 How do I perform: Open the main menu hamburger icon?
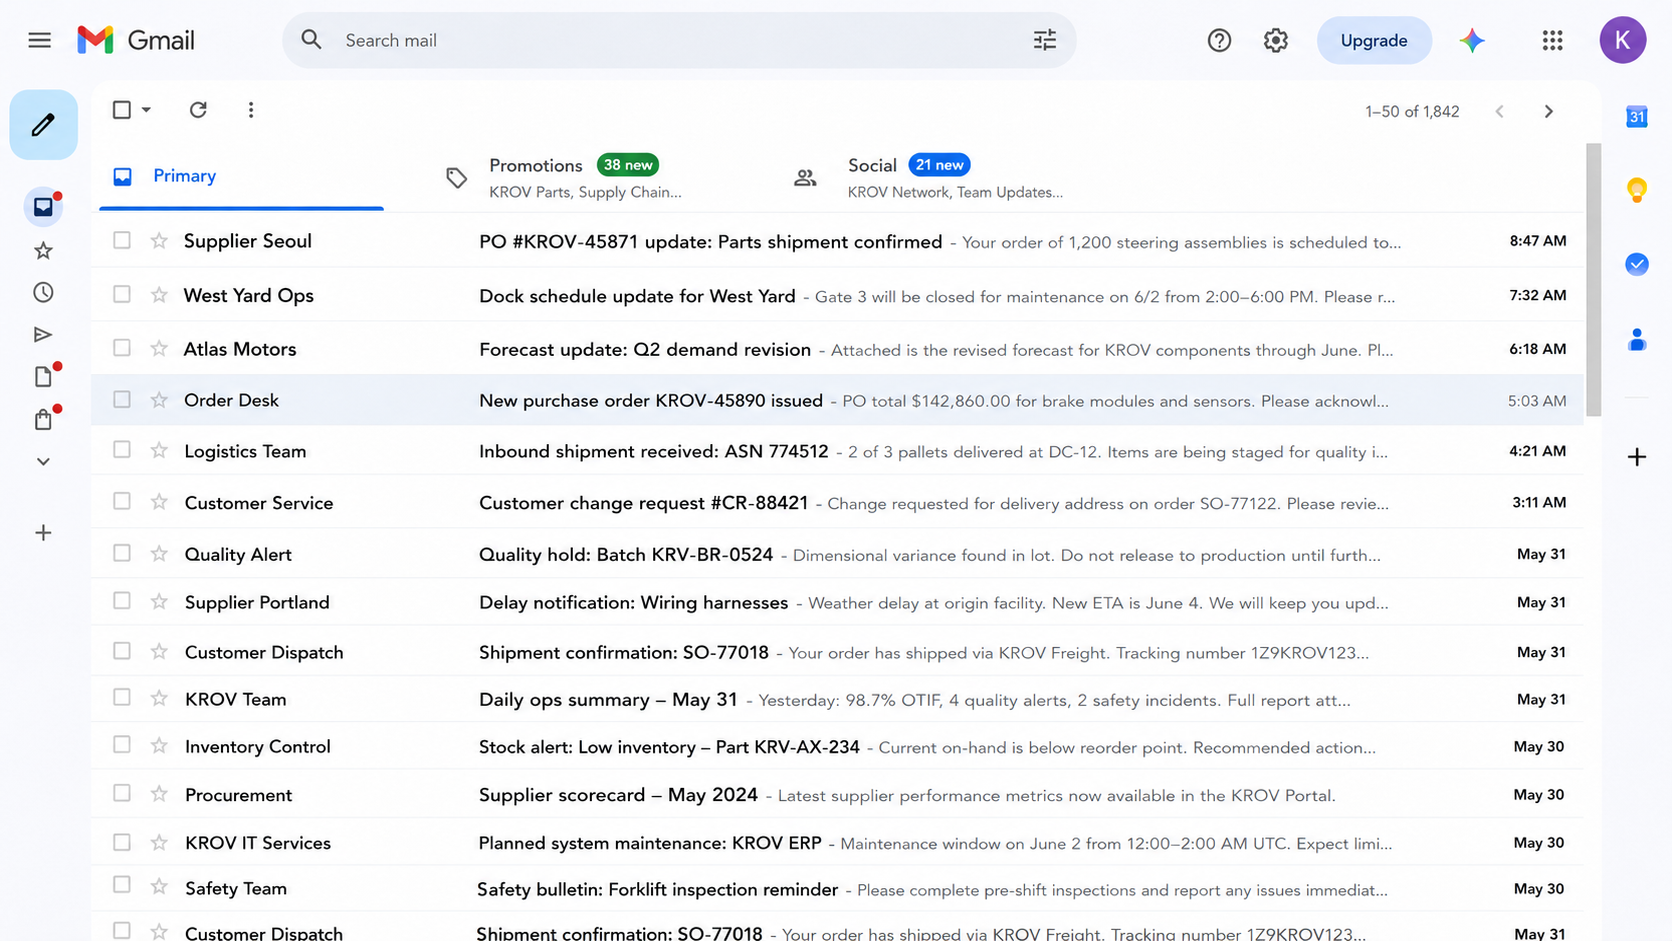pyautogui.click(x=39, y=40)
